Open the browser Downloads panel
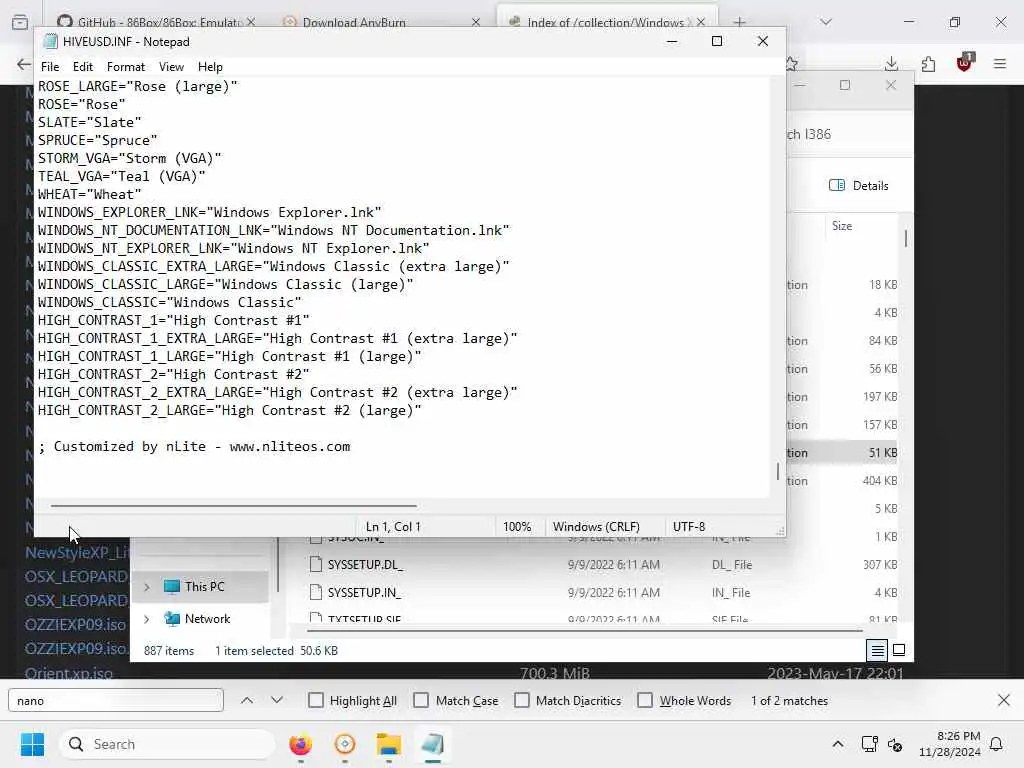Screen dimensions: 1024x768 point(891,64)
